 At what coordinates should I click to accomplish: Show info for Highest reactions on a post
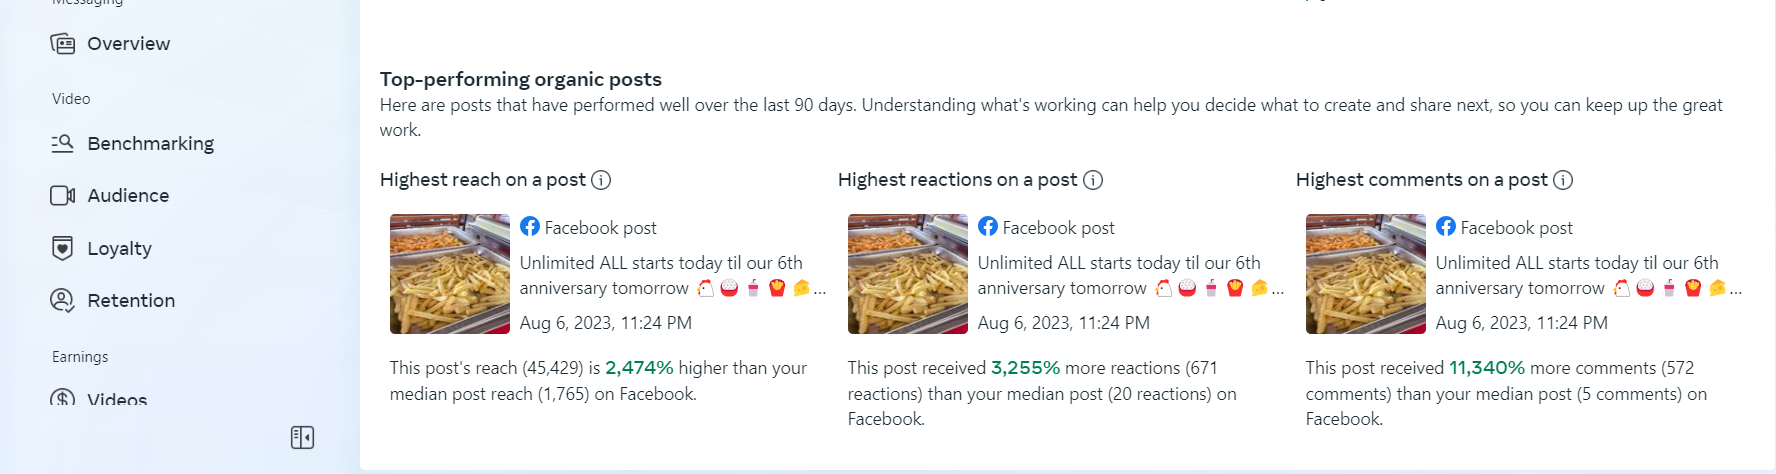tap(1093, 180)
